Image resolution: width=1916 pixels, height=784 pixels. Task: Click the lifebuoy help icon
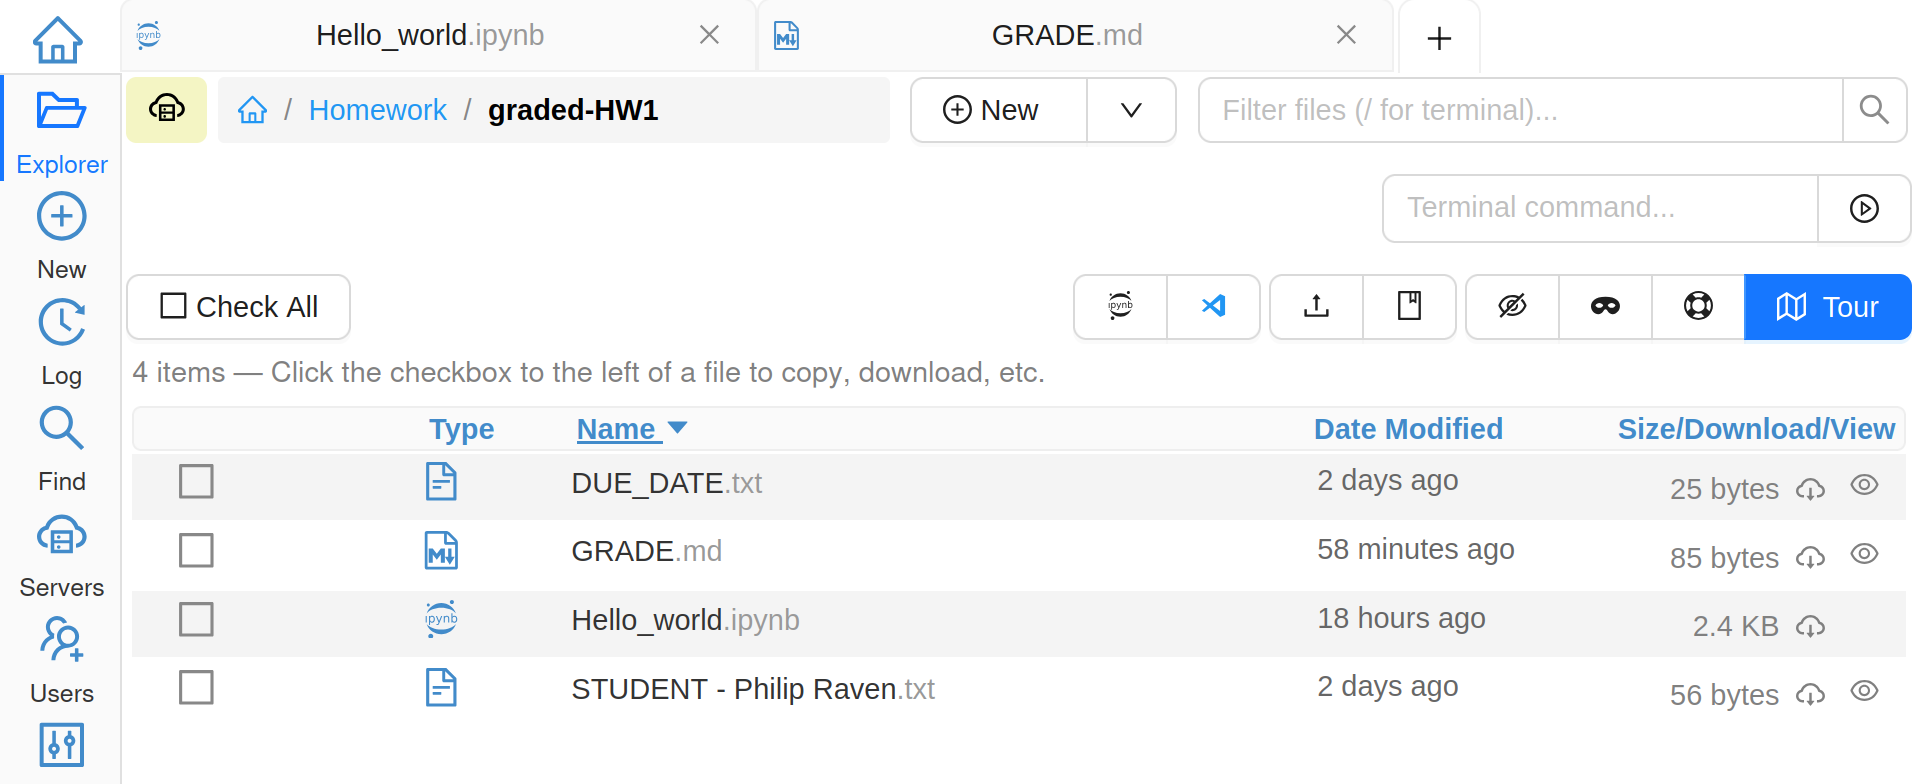[x=1698, y=306]
